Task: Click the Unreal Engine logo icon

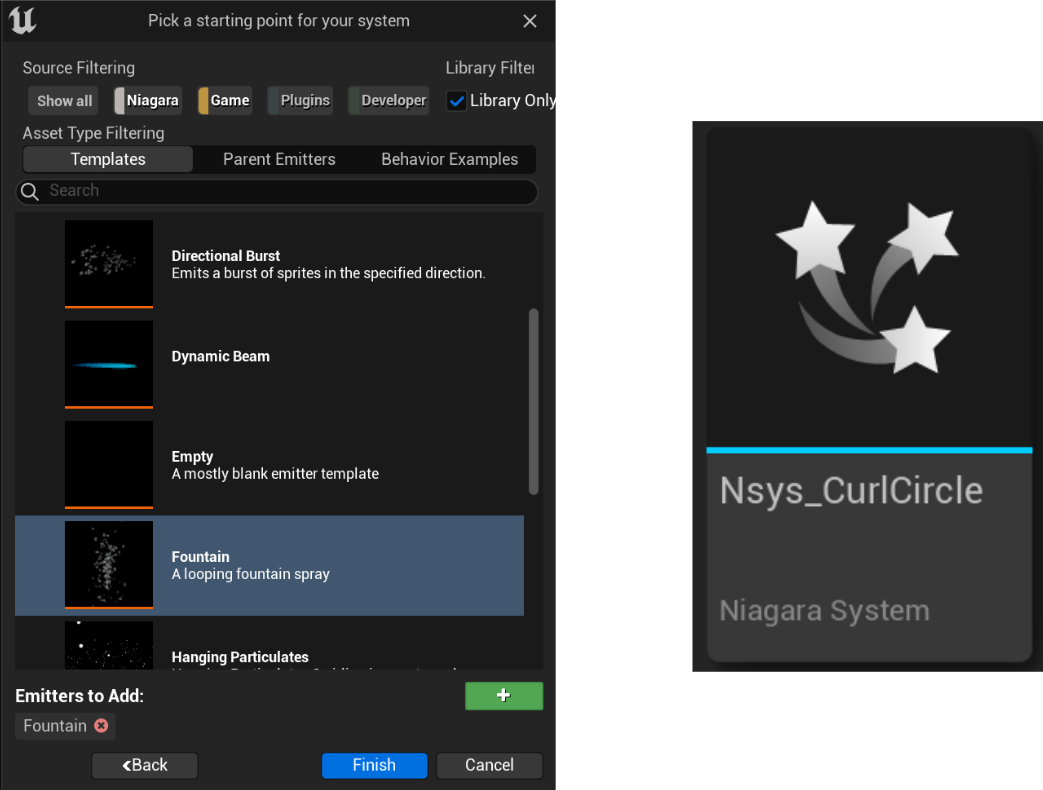Action: (x=23, y=20)
